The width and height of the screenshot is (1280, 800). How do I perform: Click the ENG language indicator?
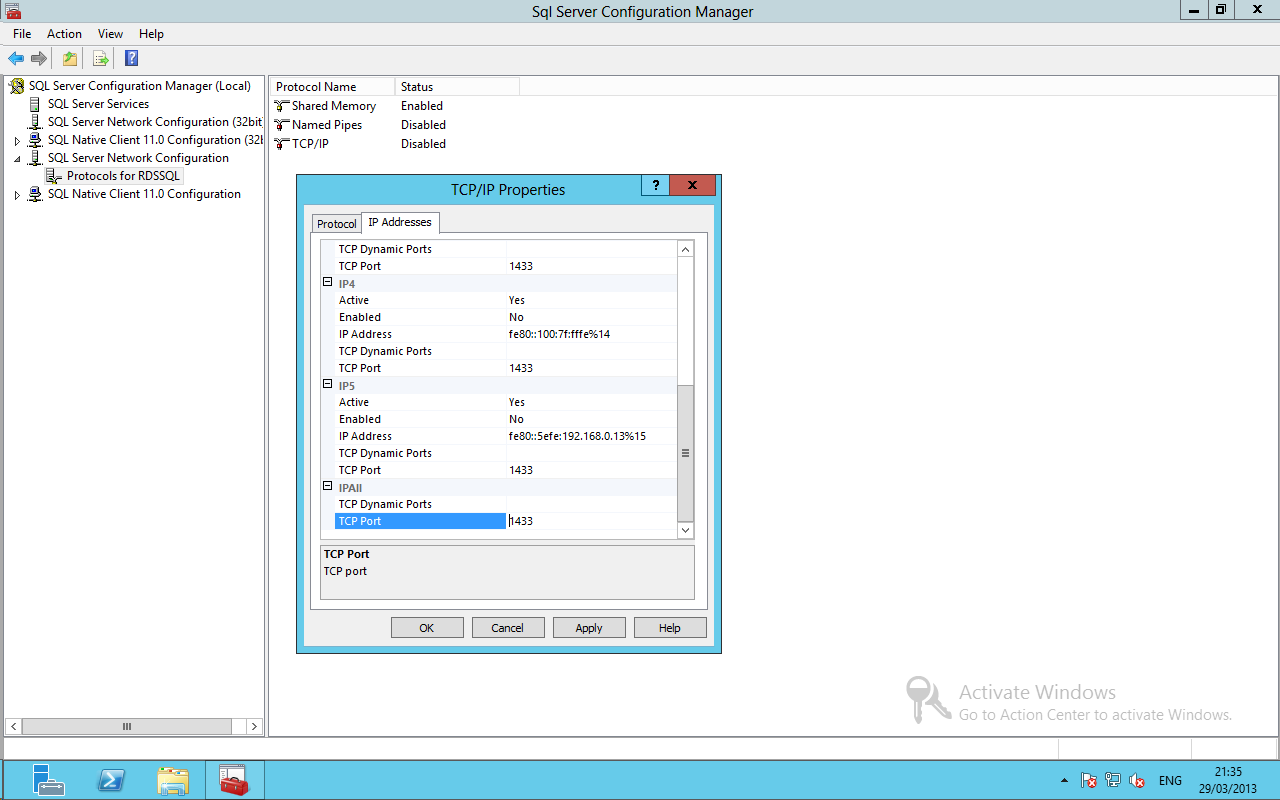pyautogui.click(x=1170, y=780)
